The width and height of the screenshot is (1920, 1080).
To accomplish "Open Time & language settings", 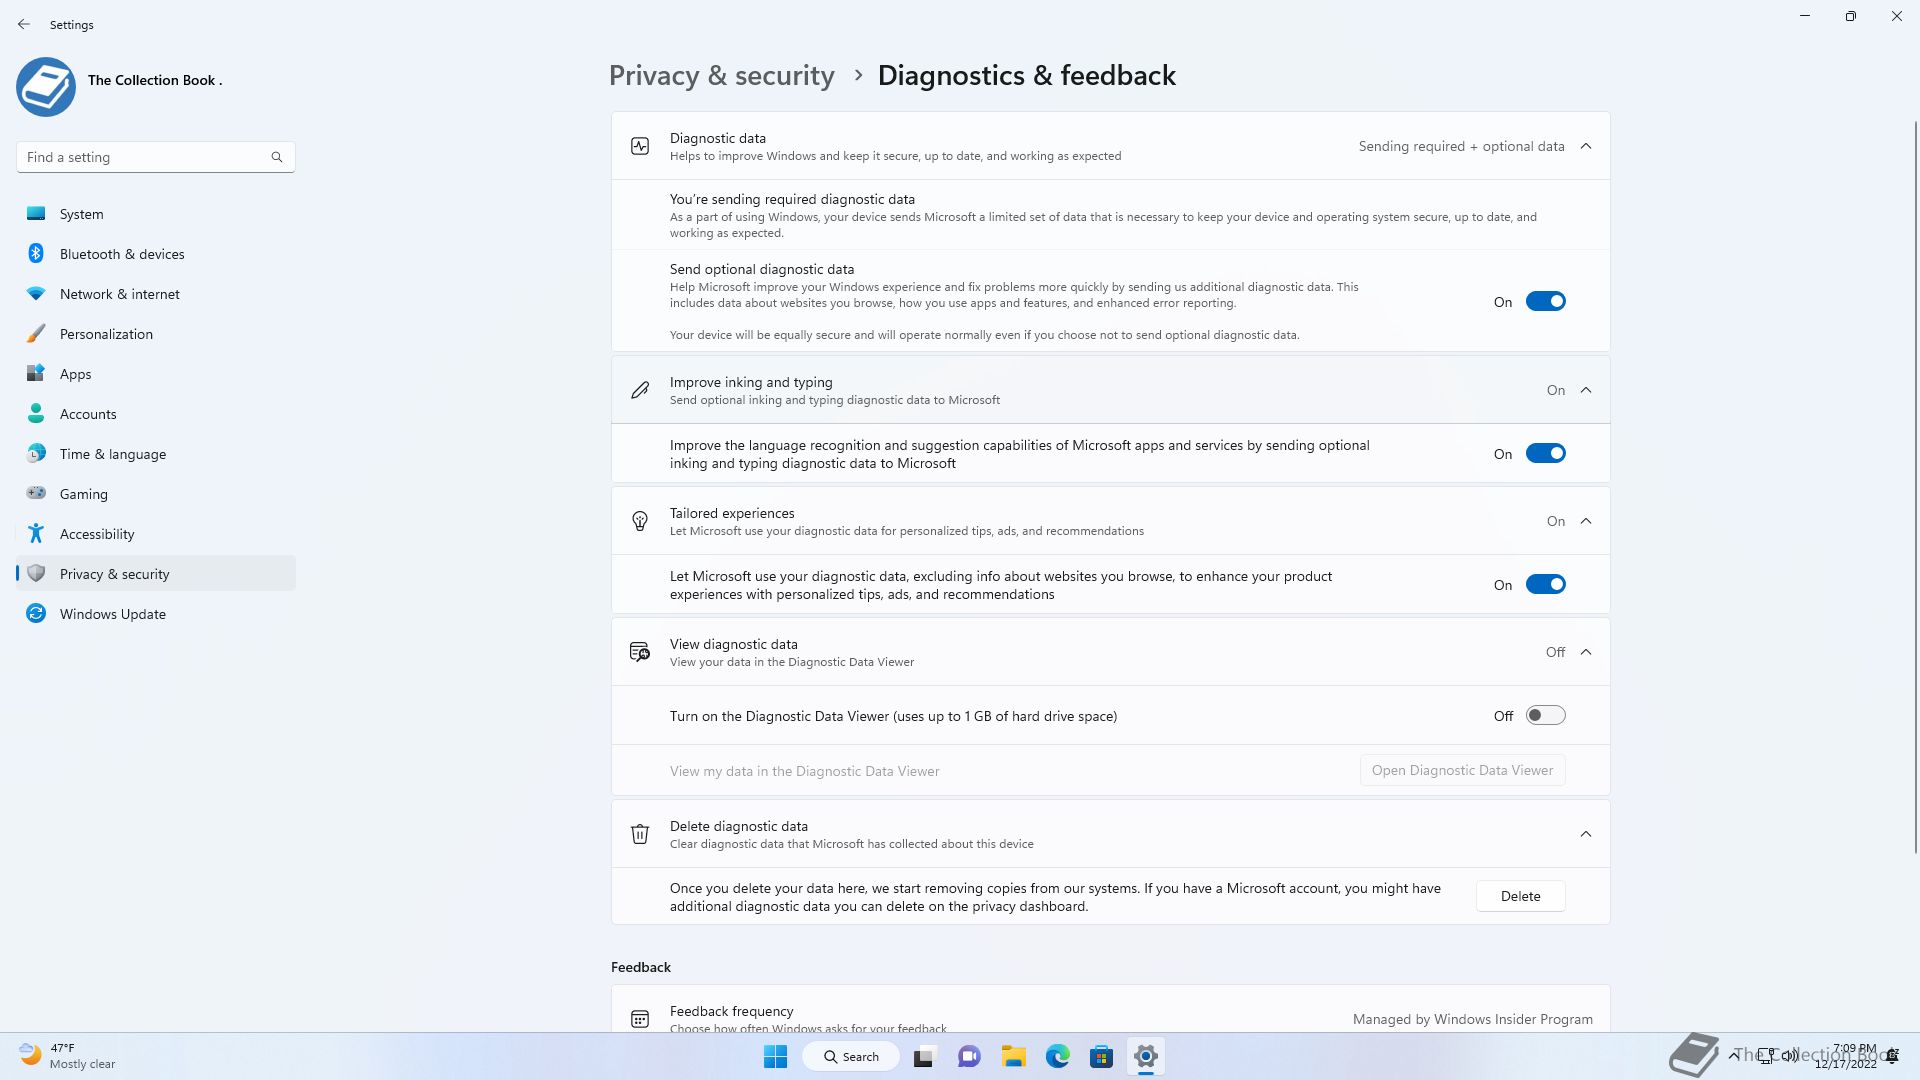I will click(156, 453).
